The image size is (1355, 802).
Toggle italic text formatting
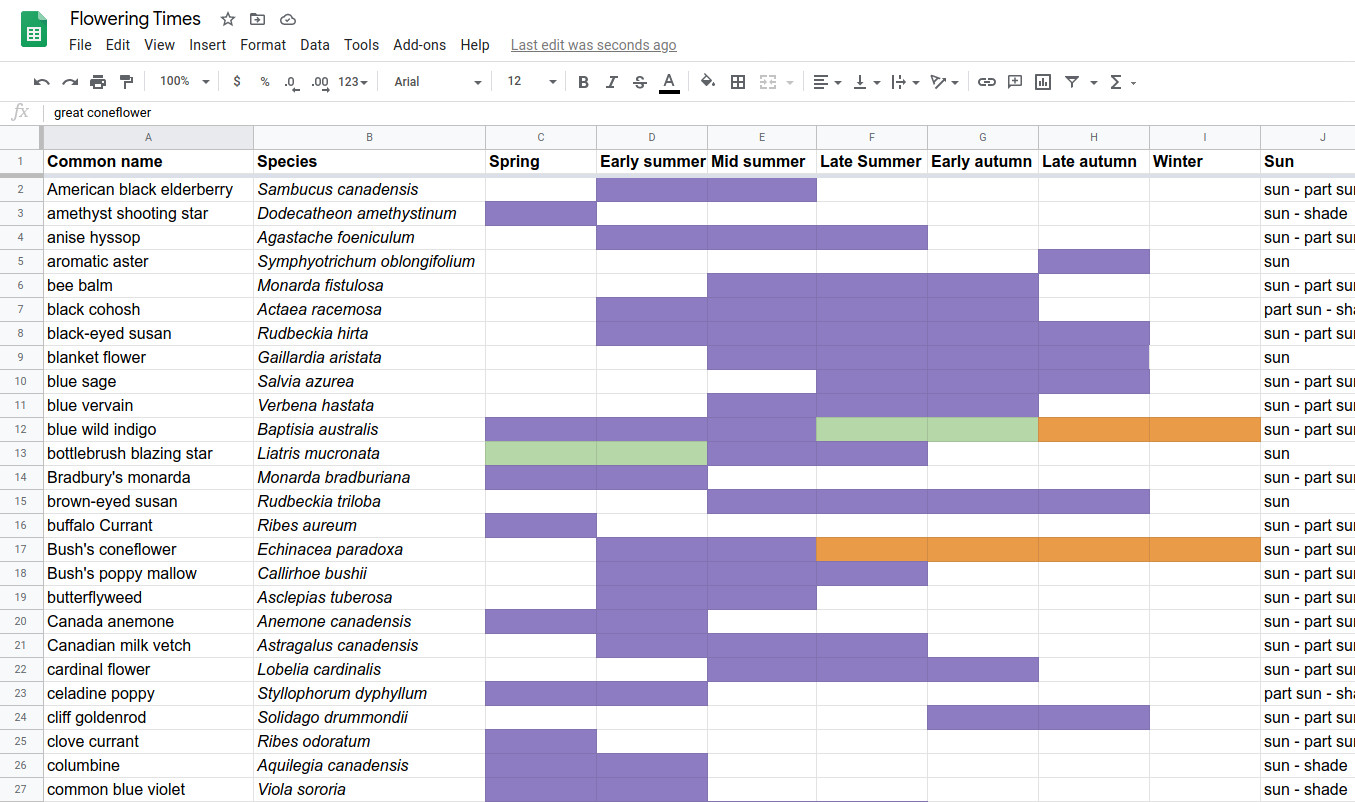[x=612, y=82]
